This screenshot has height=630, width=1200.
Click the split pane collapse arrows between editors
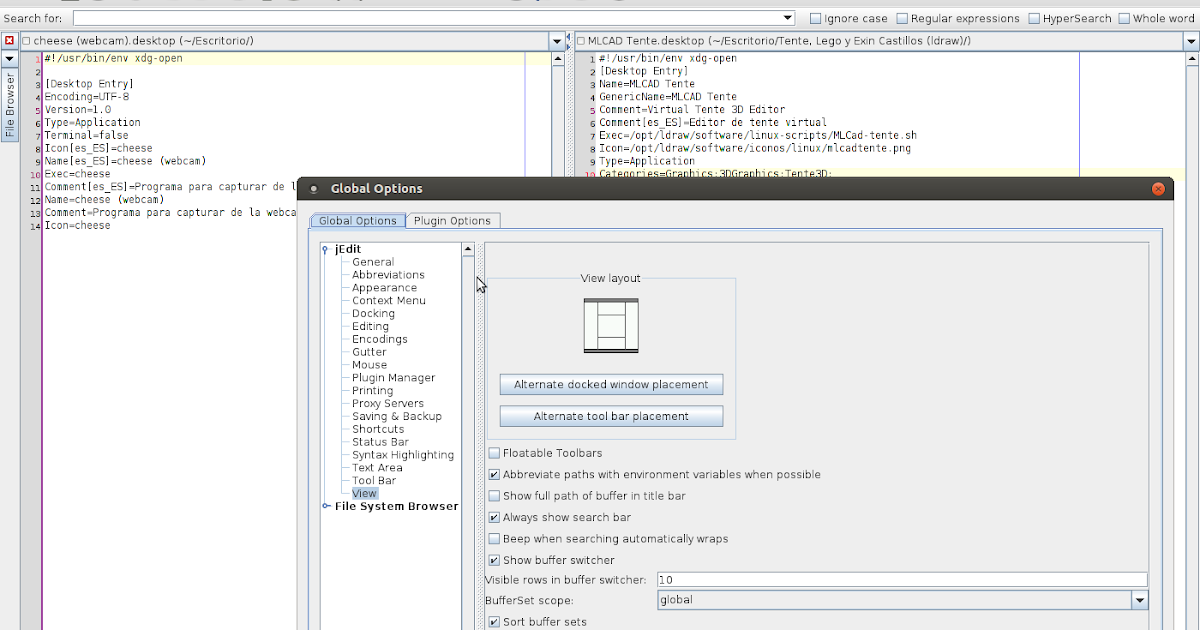click(570, 42)
